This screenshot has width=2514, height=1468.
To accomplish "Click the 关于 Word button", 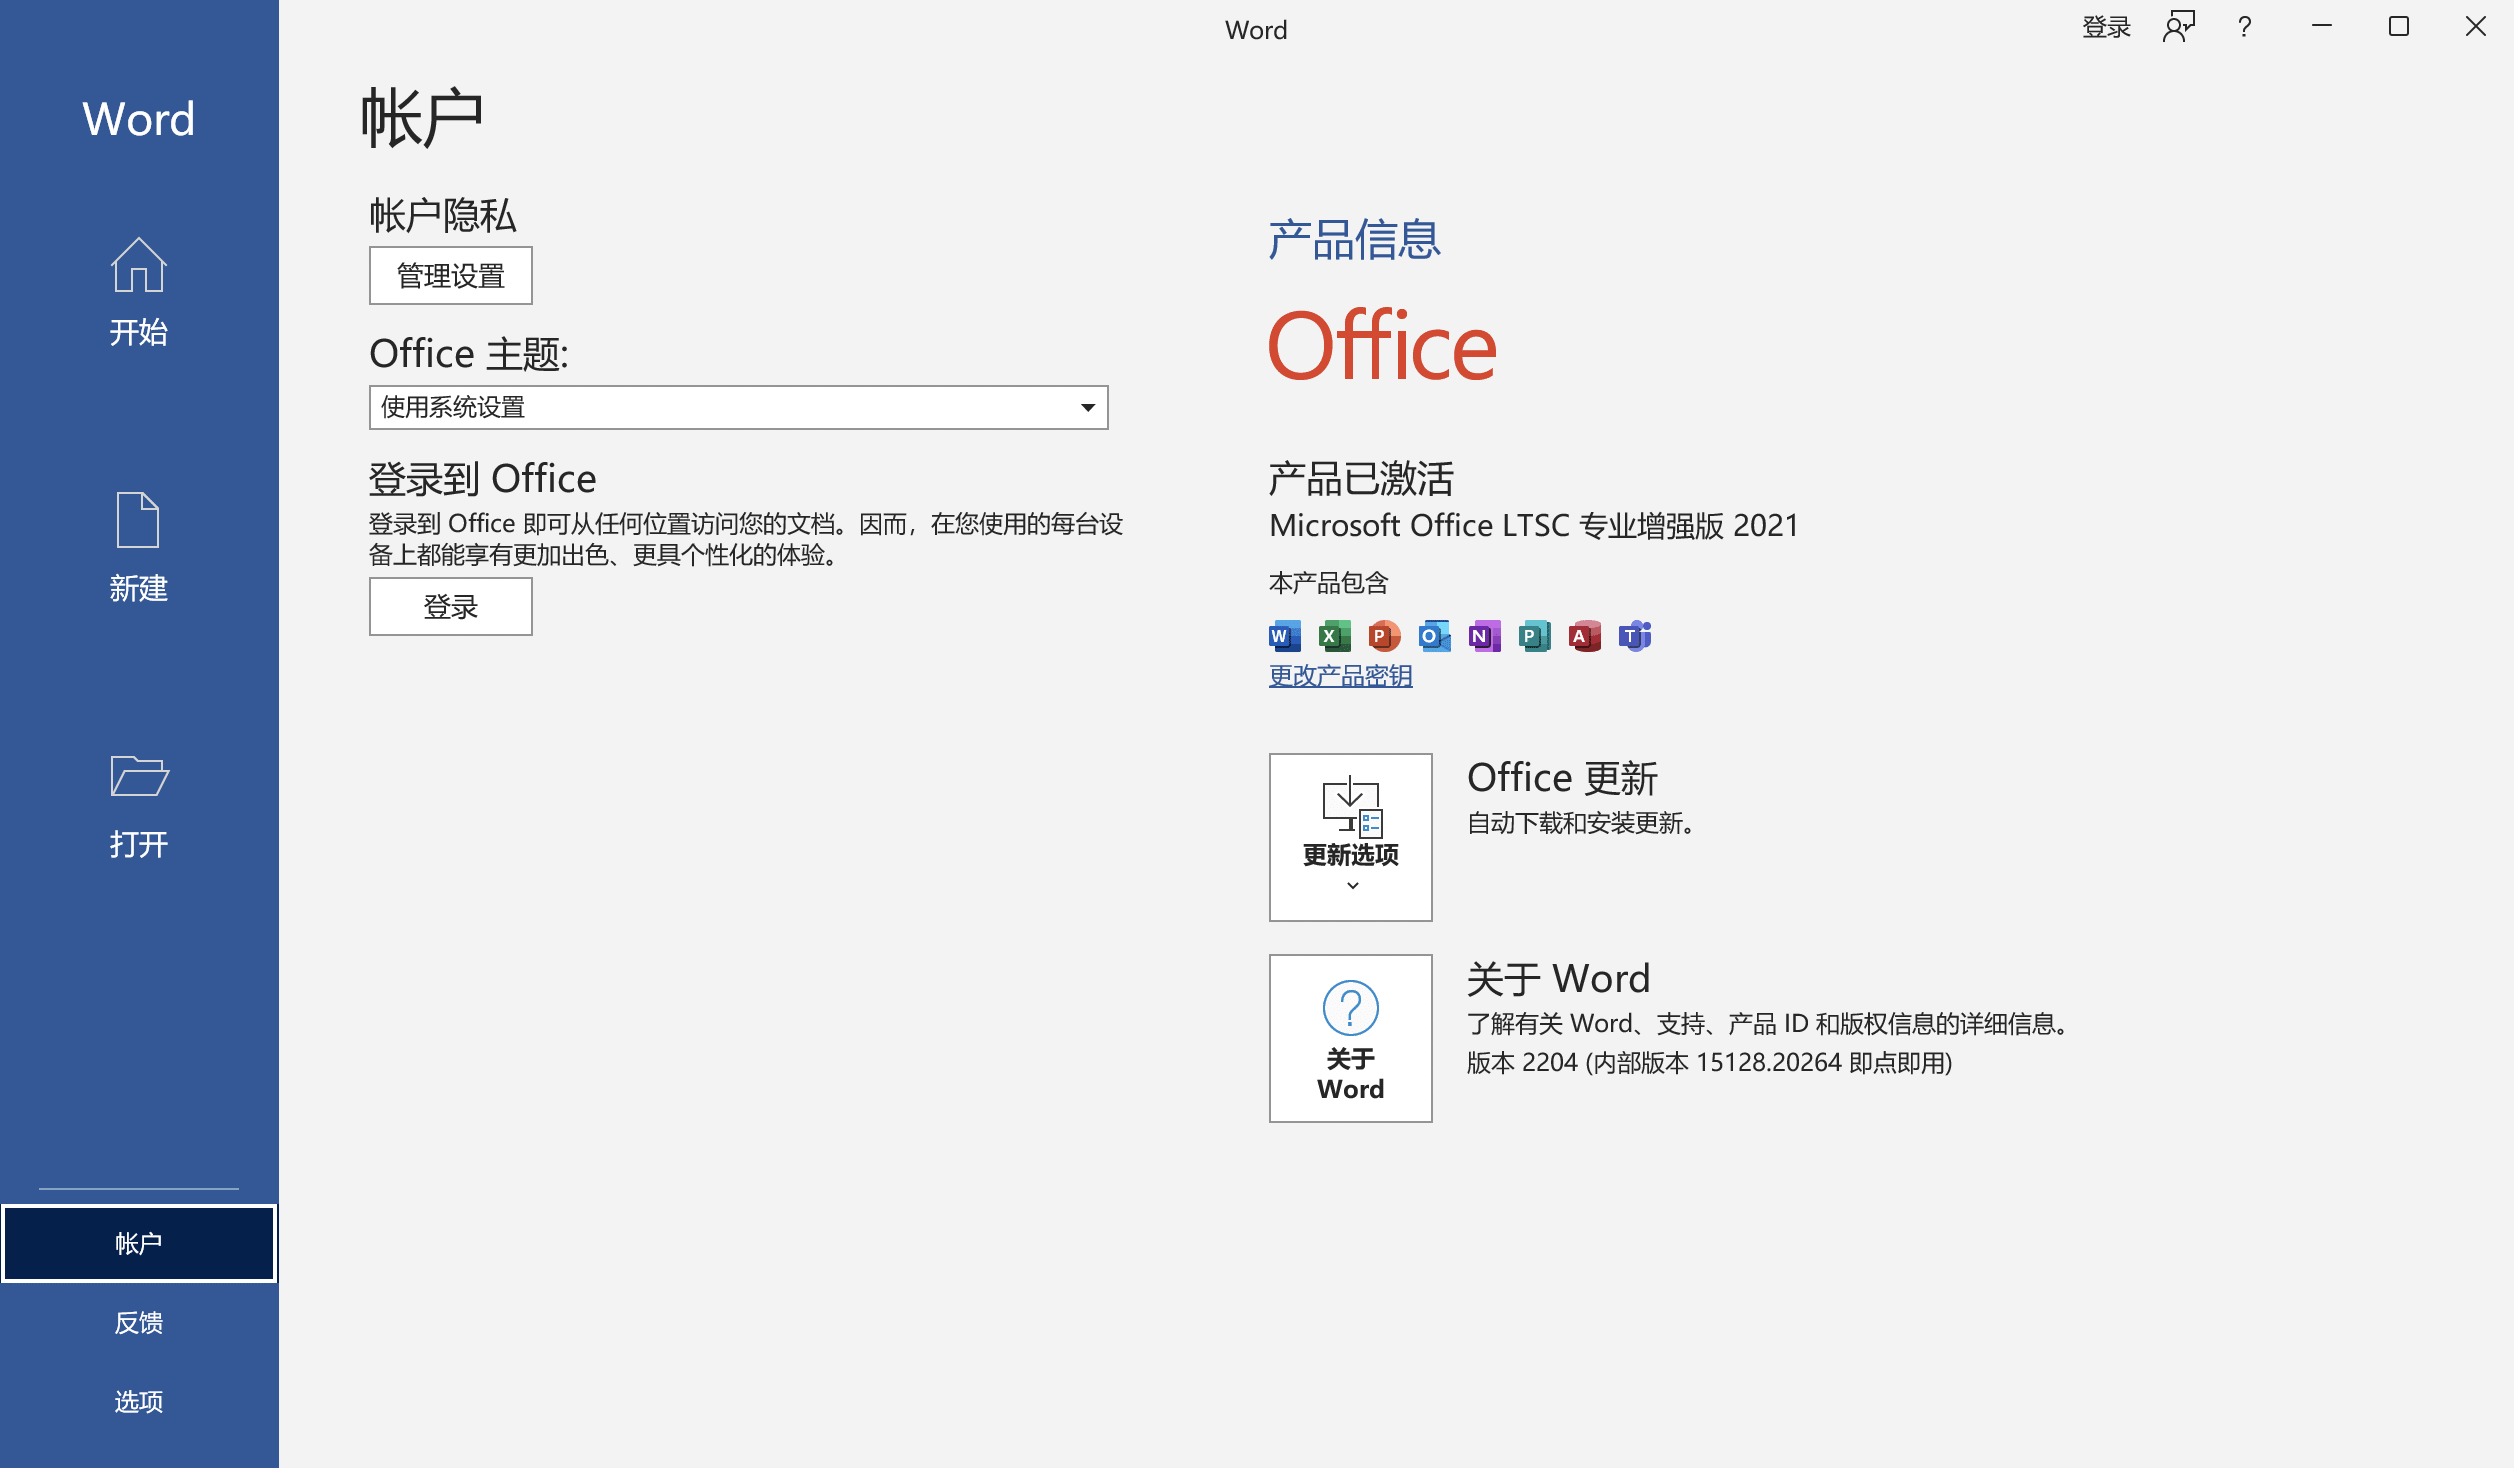I will click(x=1350, y=1038).
